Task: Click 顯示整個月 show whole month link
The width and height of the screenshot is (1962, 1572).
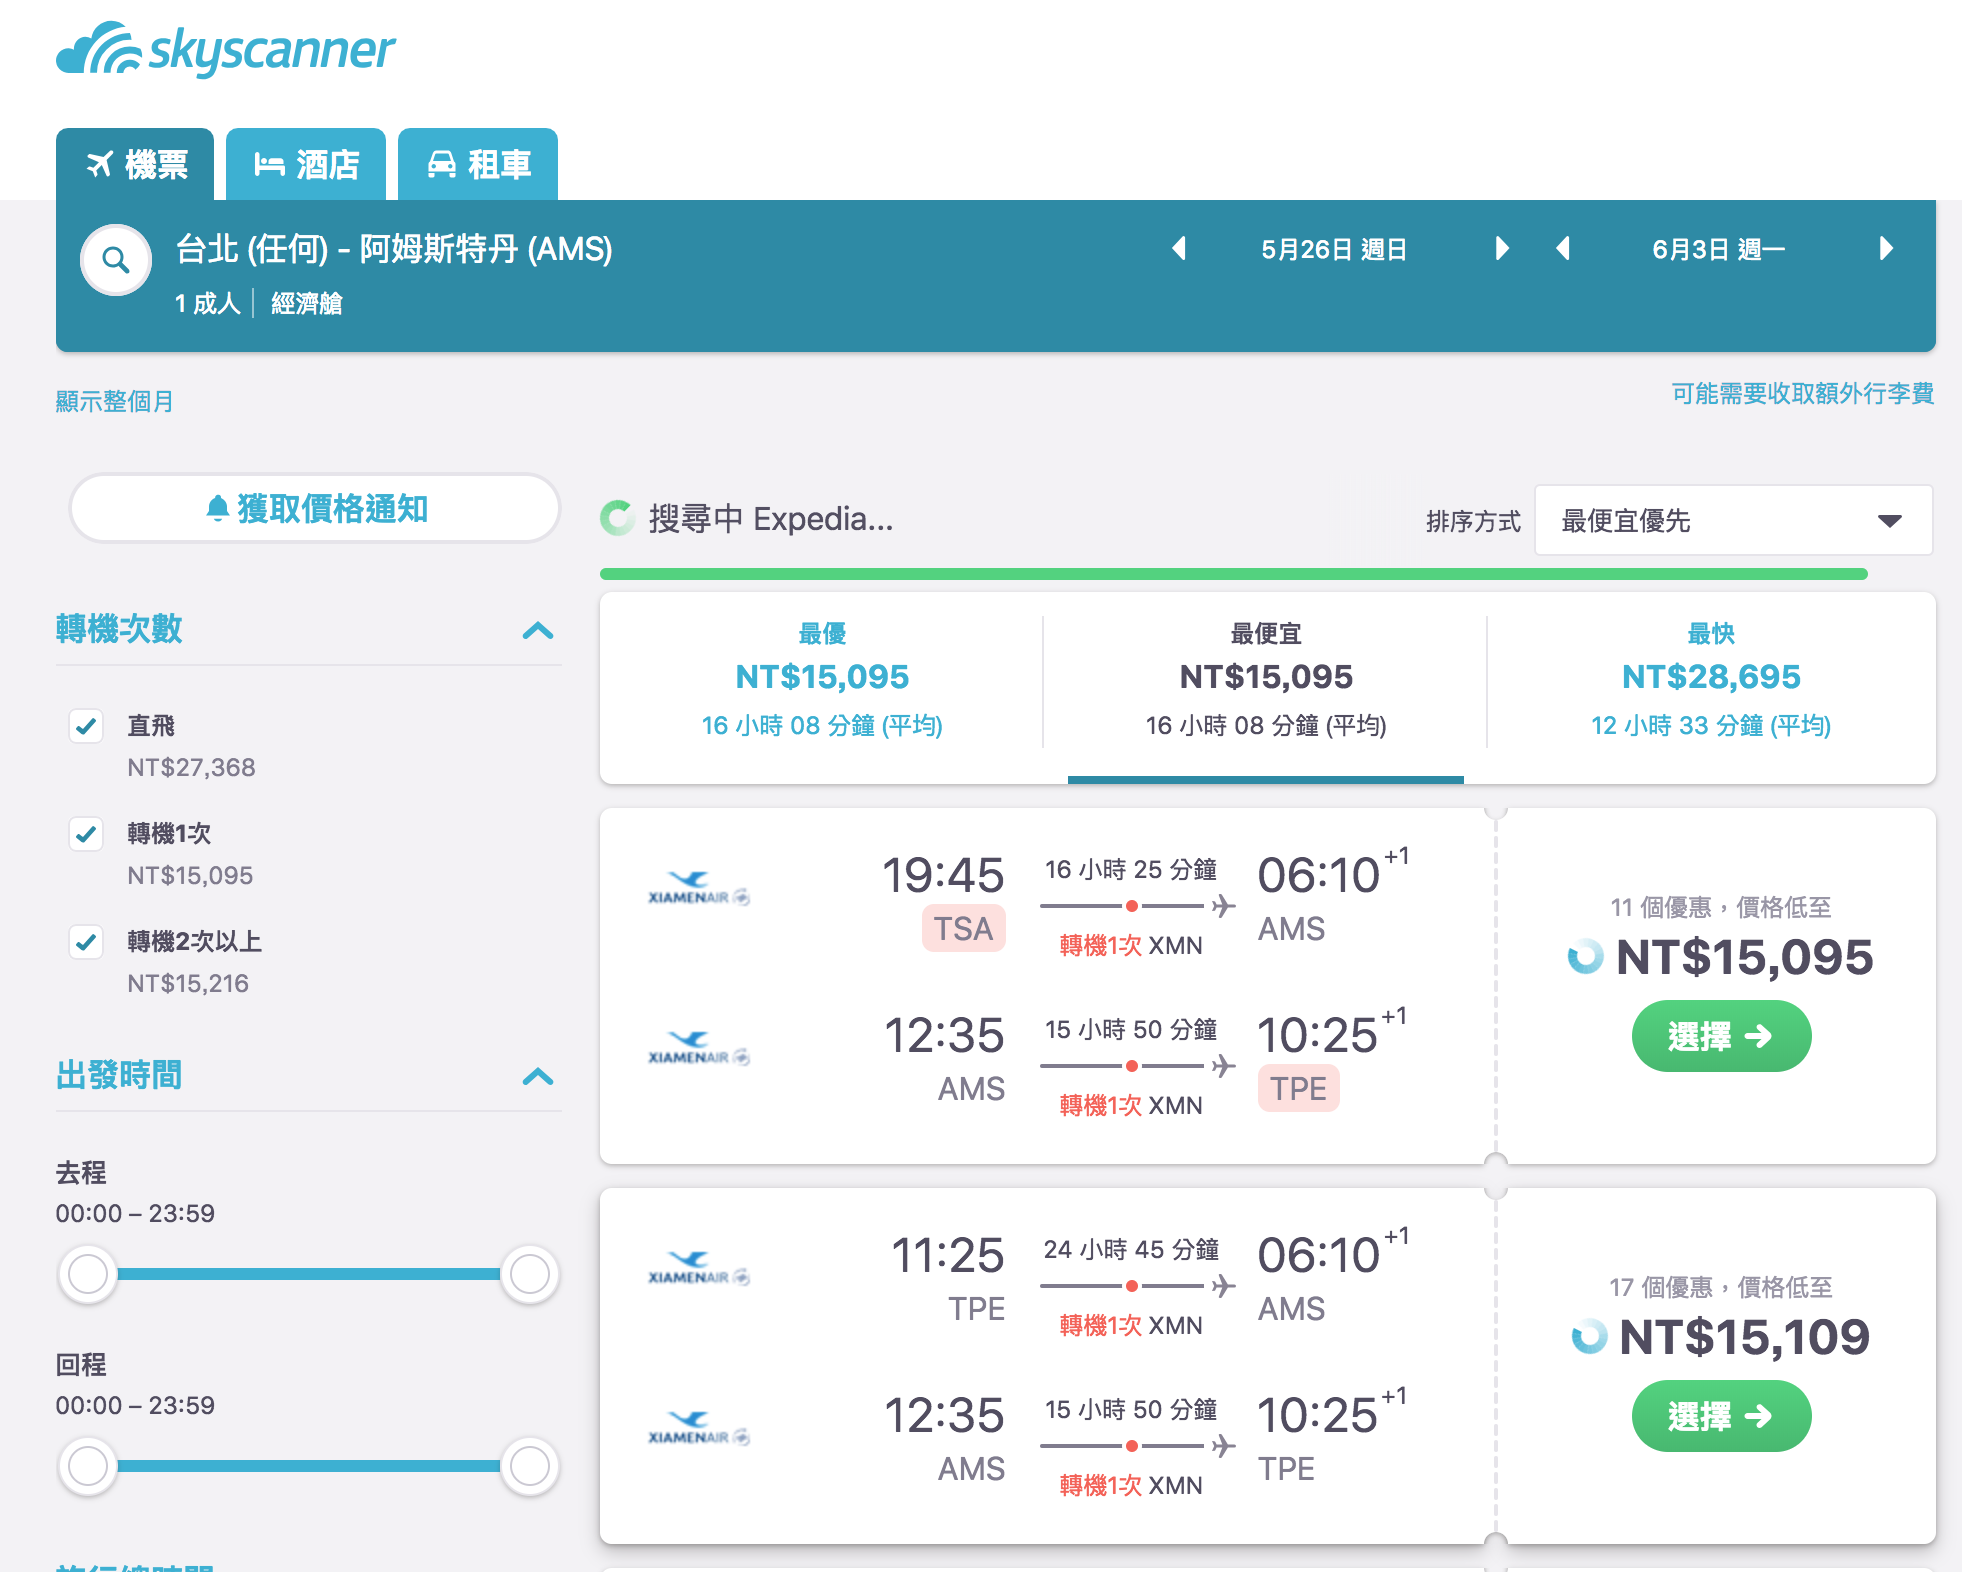Action: (x=114, y=401)
